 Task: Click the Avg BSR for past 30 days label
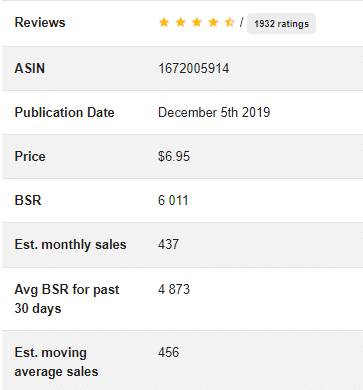click(67, 299)
